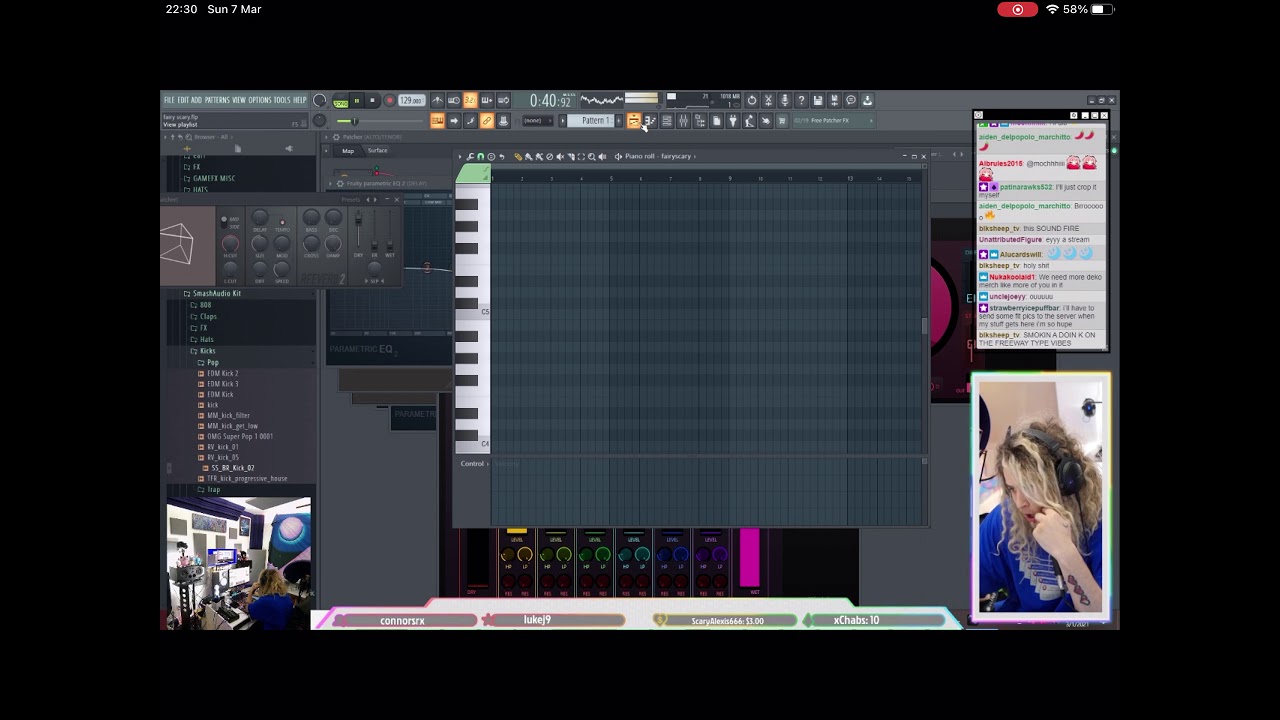Open the piano roll view icon

click(x=650, y=120)
